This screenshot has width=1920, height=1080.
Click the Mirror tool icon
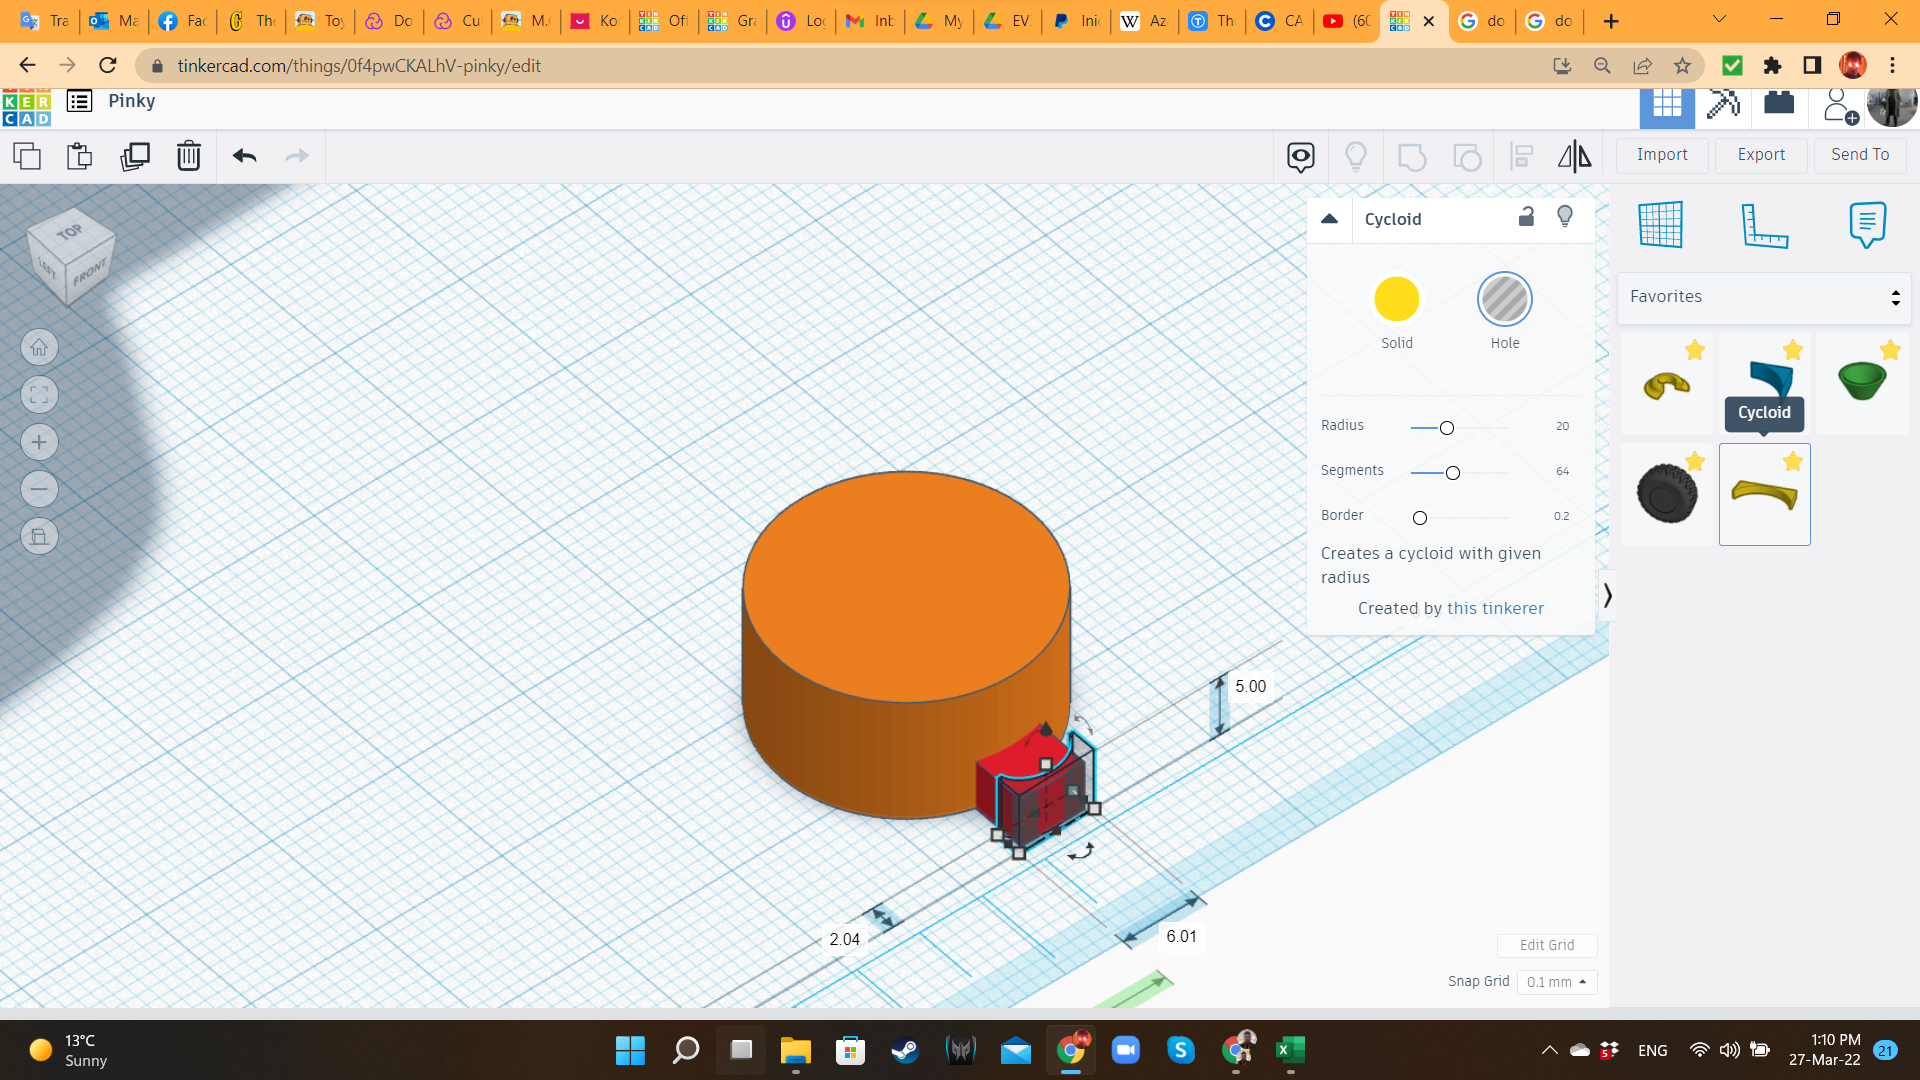(x=1574, y=156)
